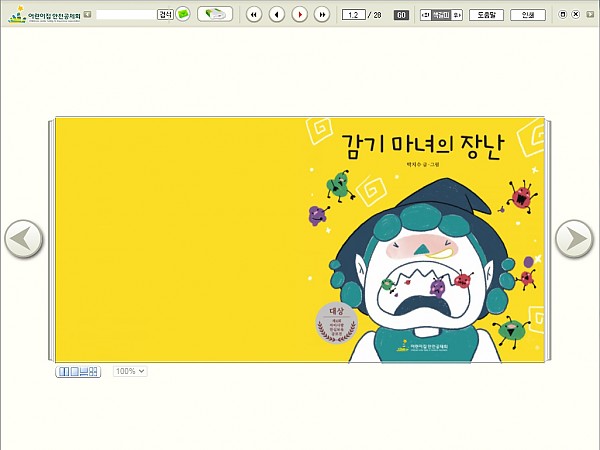Go to the next page with red arrow
This screenshot has height=450, width=600.
pos(300,15)
